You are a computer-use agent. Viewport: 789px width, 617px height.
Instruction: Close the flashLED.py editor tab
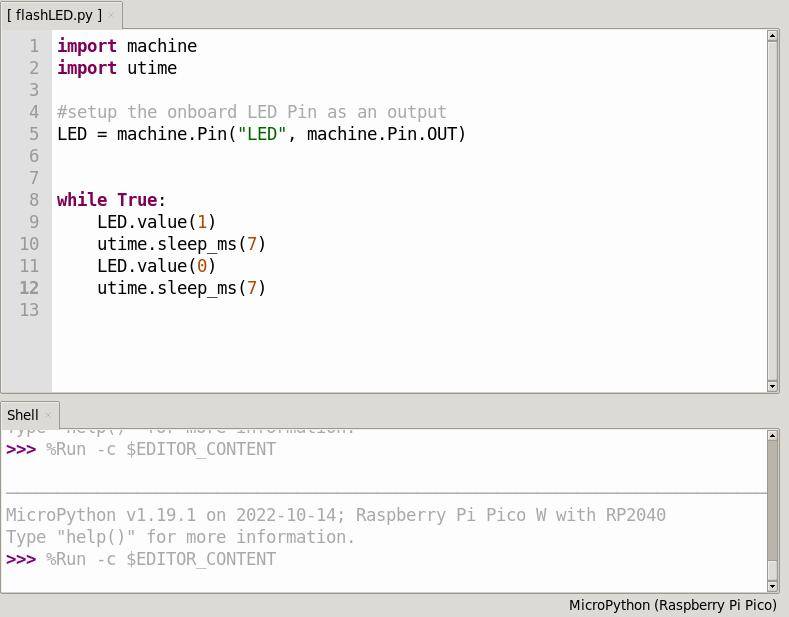112,17
